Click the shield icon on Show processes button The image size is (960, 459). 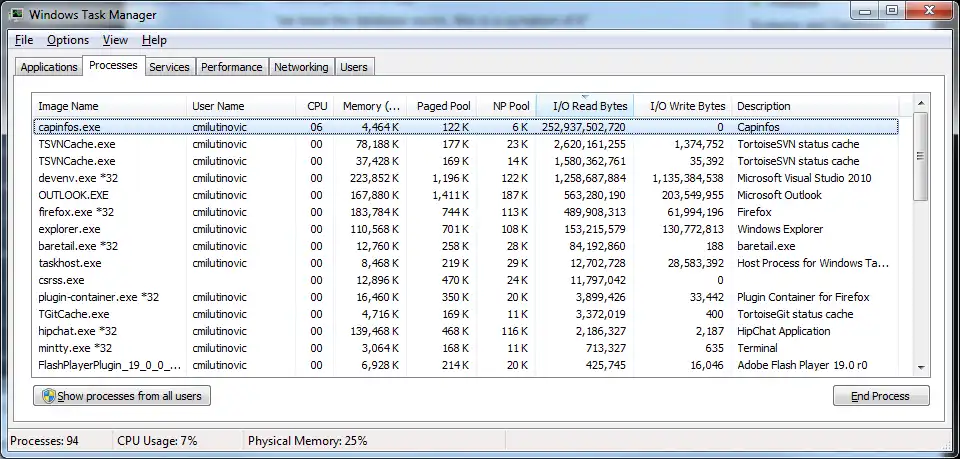coord(49,396)
